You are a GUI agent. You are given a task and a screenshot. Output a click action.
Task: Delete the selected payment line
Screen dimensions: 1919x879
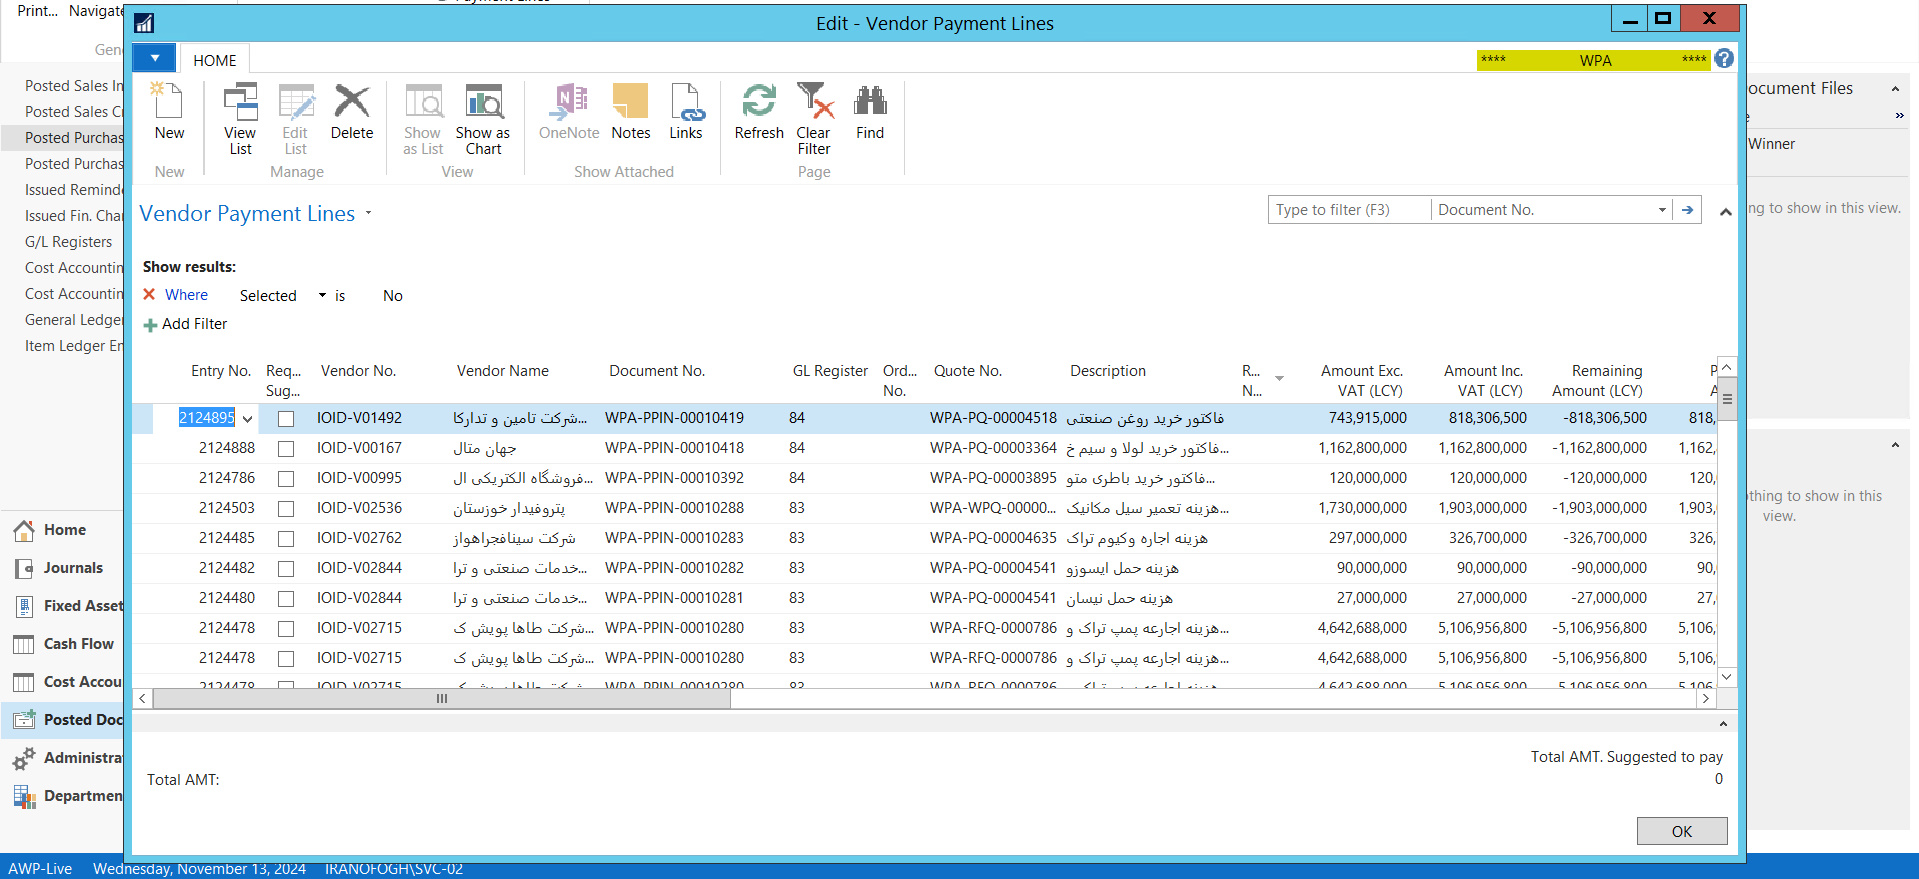tap(352, 111)
